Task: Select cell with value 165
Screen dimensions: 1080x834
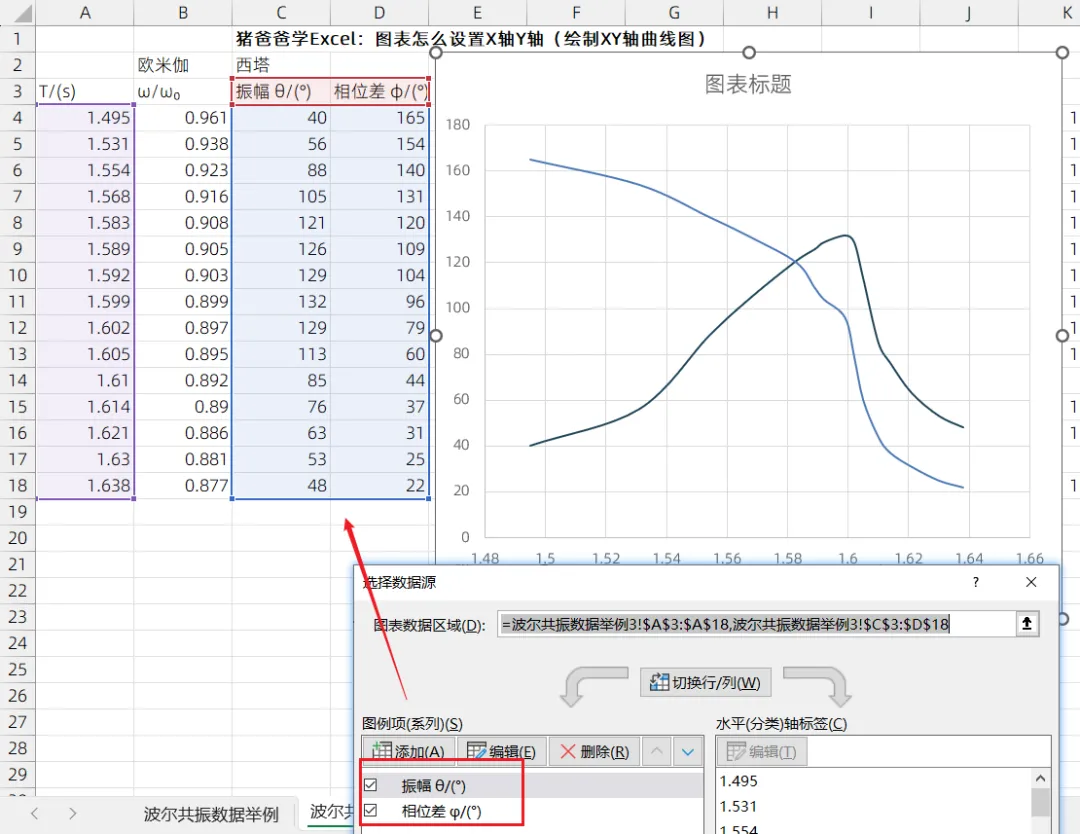Action: coord(380,118)
